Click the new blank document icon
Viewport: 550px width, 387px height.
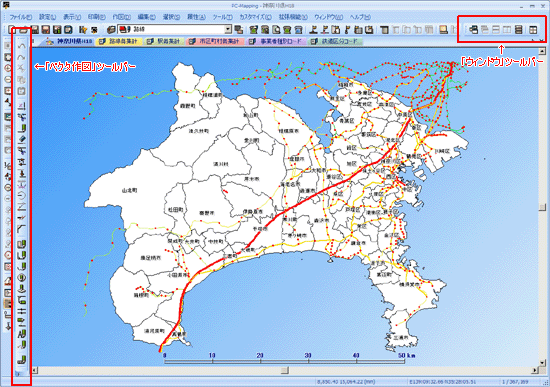pyautogui.click(x=12, y=29)
